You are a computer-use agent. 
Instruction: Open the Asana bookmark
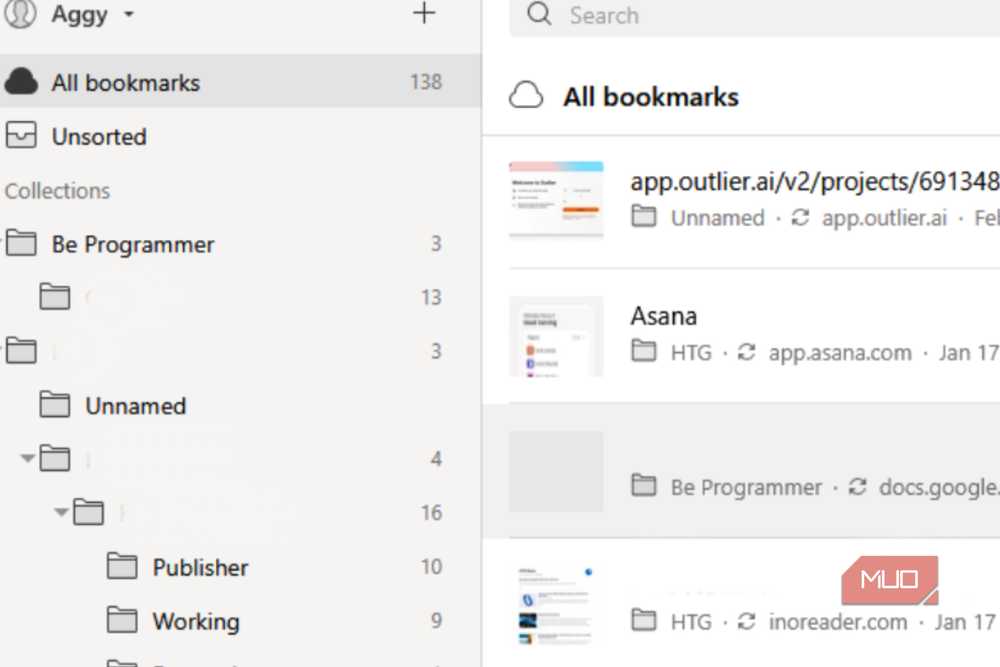click(x=663, y=316)
